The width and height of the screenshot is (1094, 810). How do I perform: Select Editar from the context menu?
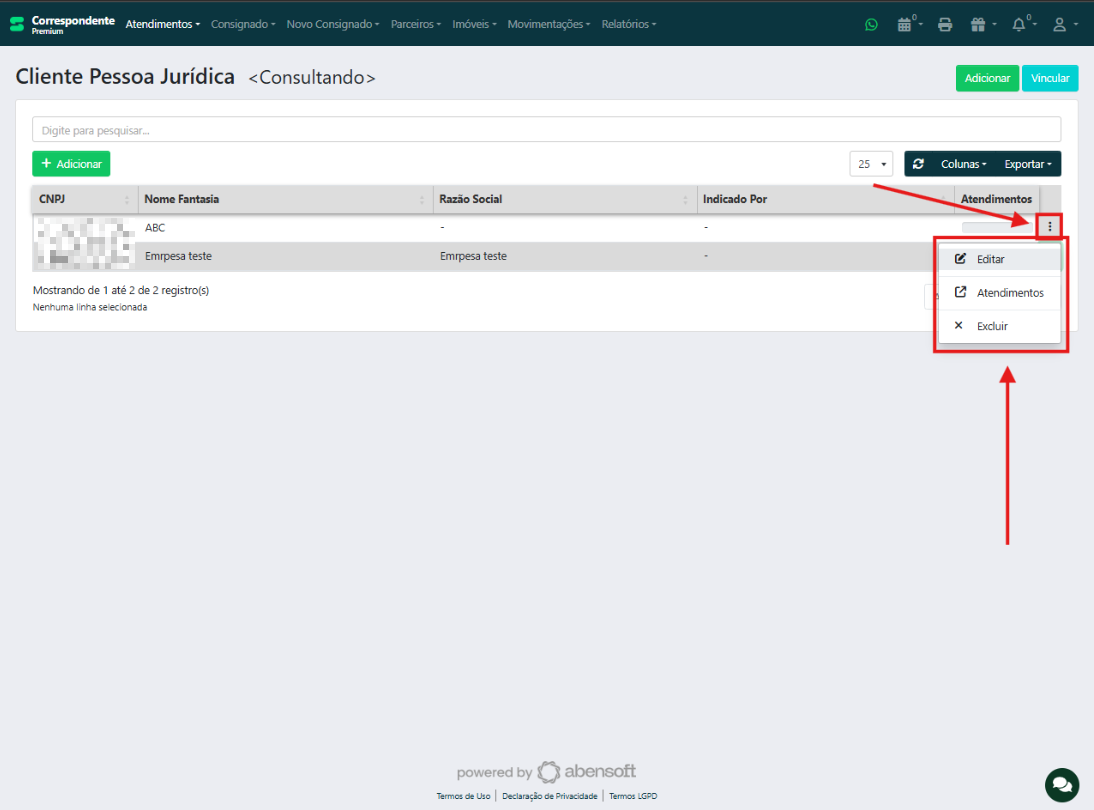[x=990, y=259]
